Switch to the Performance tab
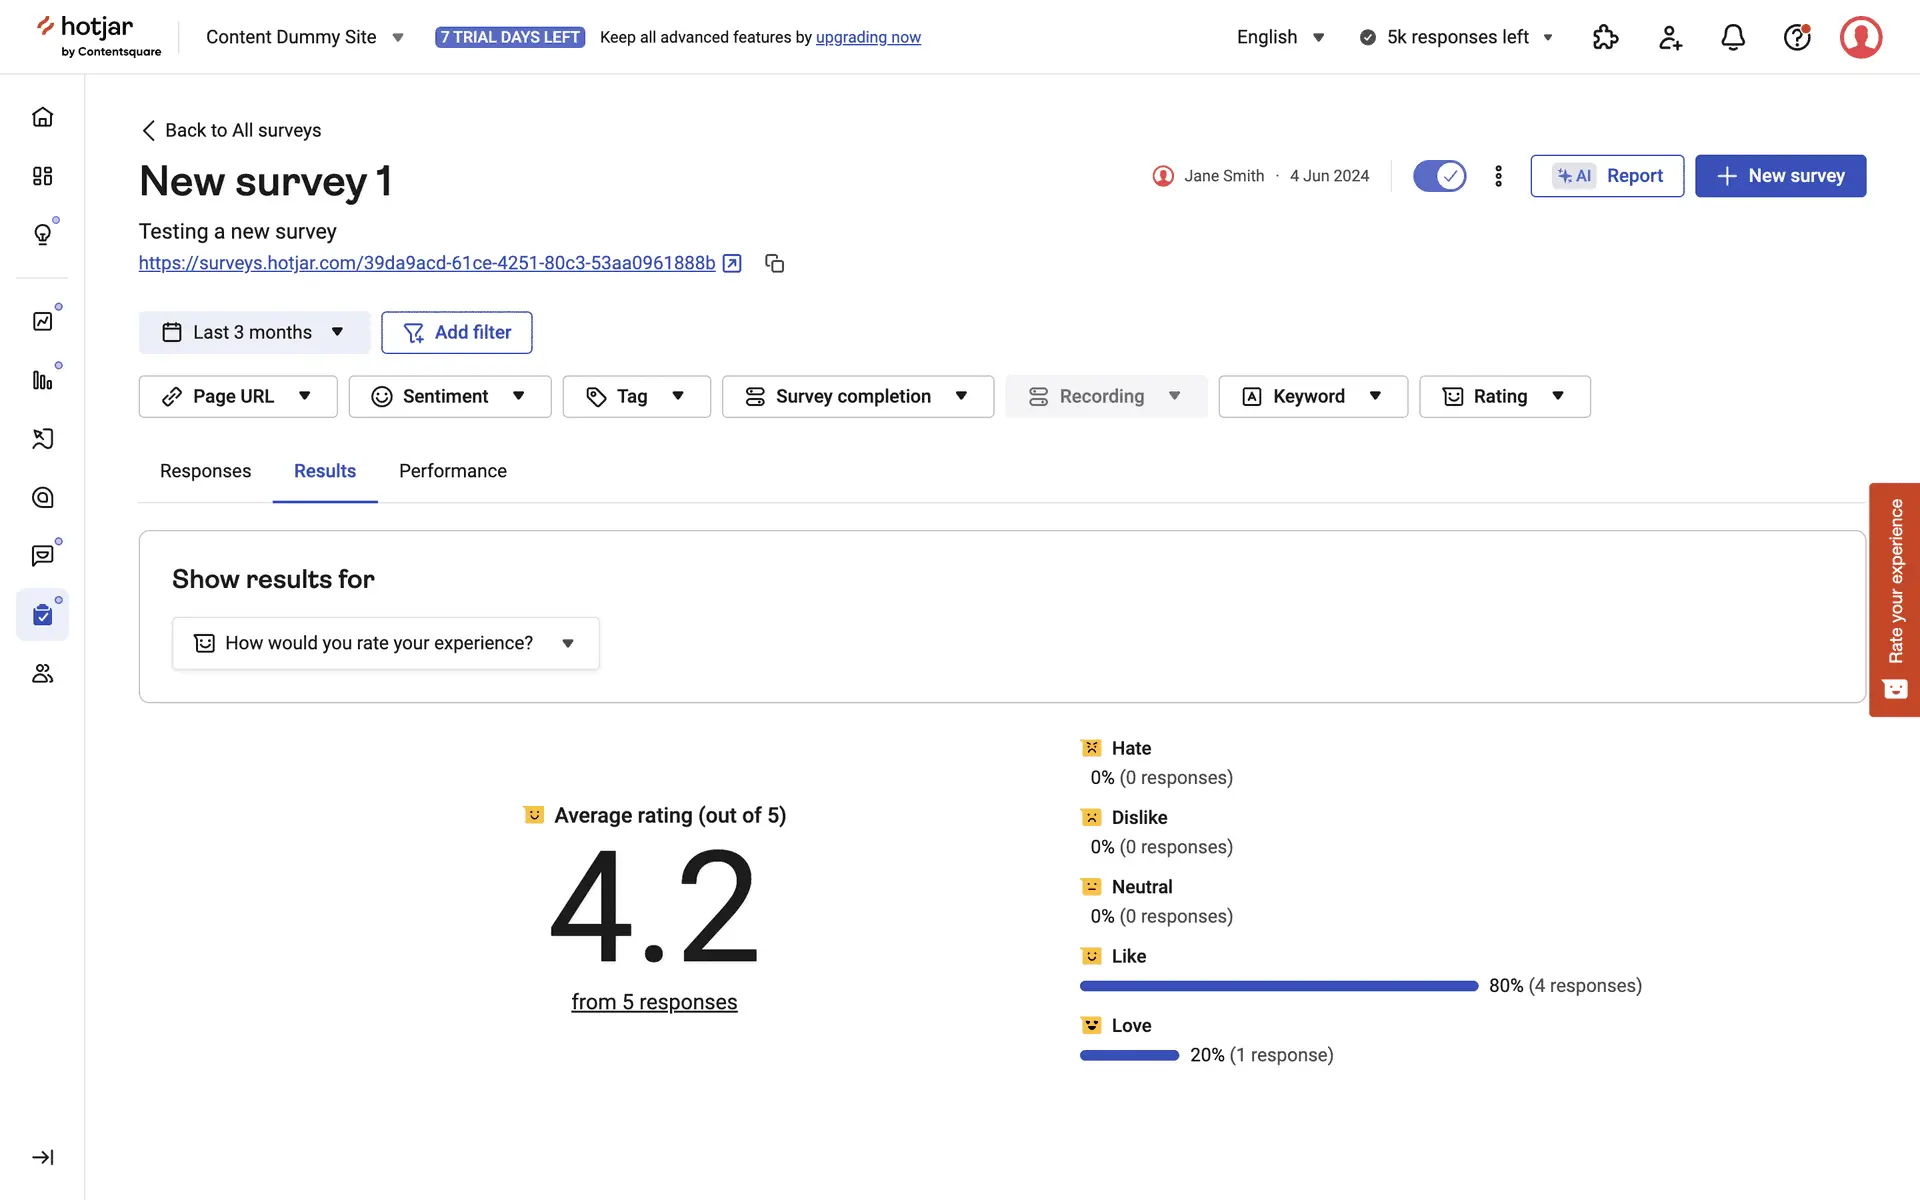 452,471
